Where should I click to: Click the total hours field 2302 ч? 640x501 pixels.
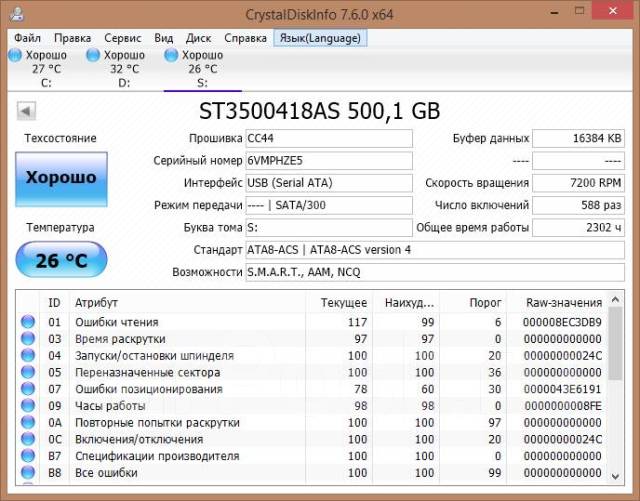click(578, 227)
